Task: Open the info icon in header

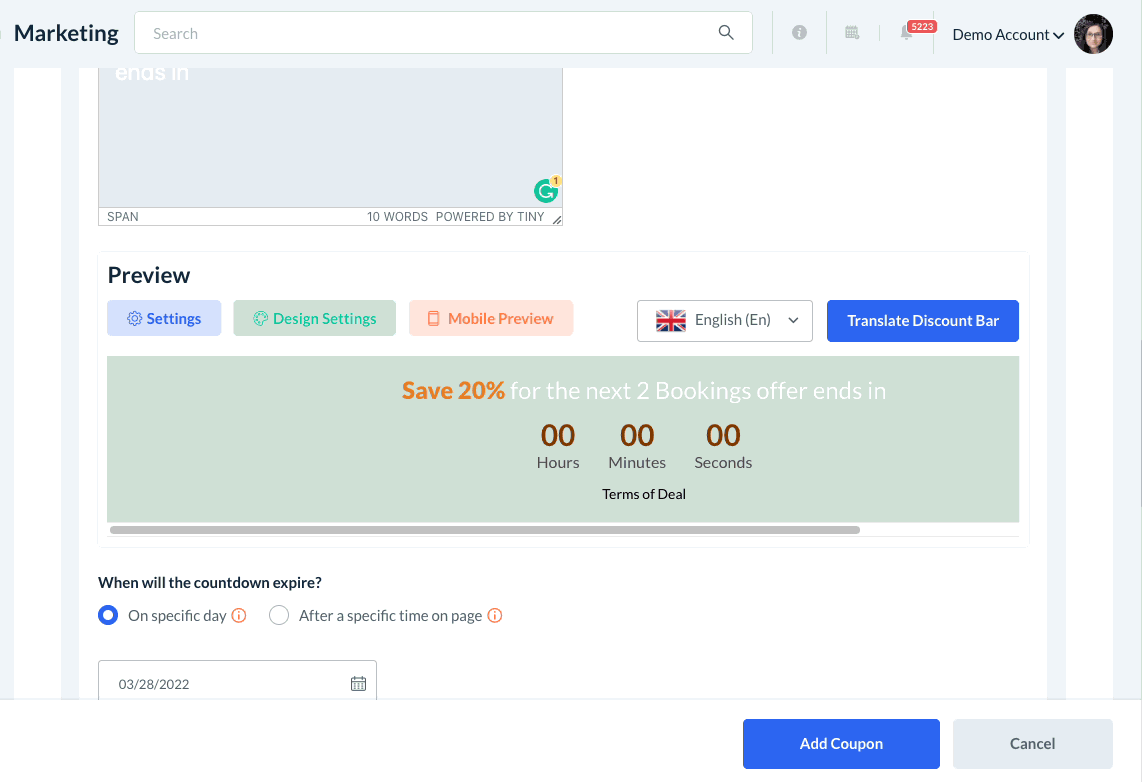Action: pyautogui.click(x=799, y=33)
